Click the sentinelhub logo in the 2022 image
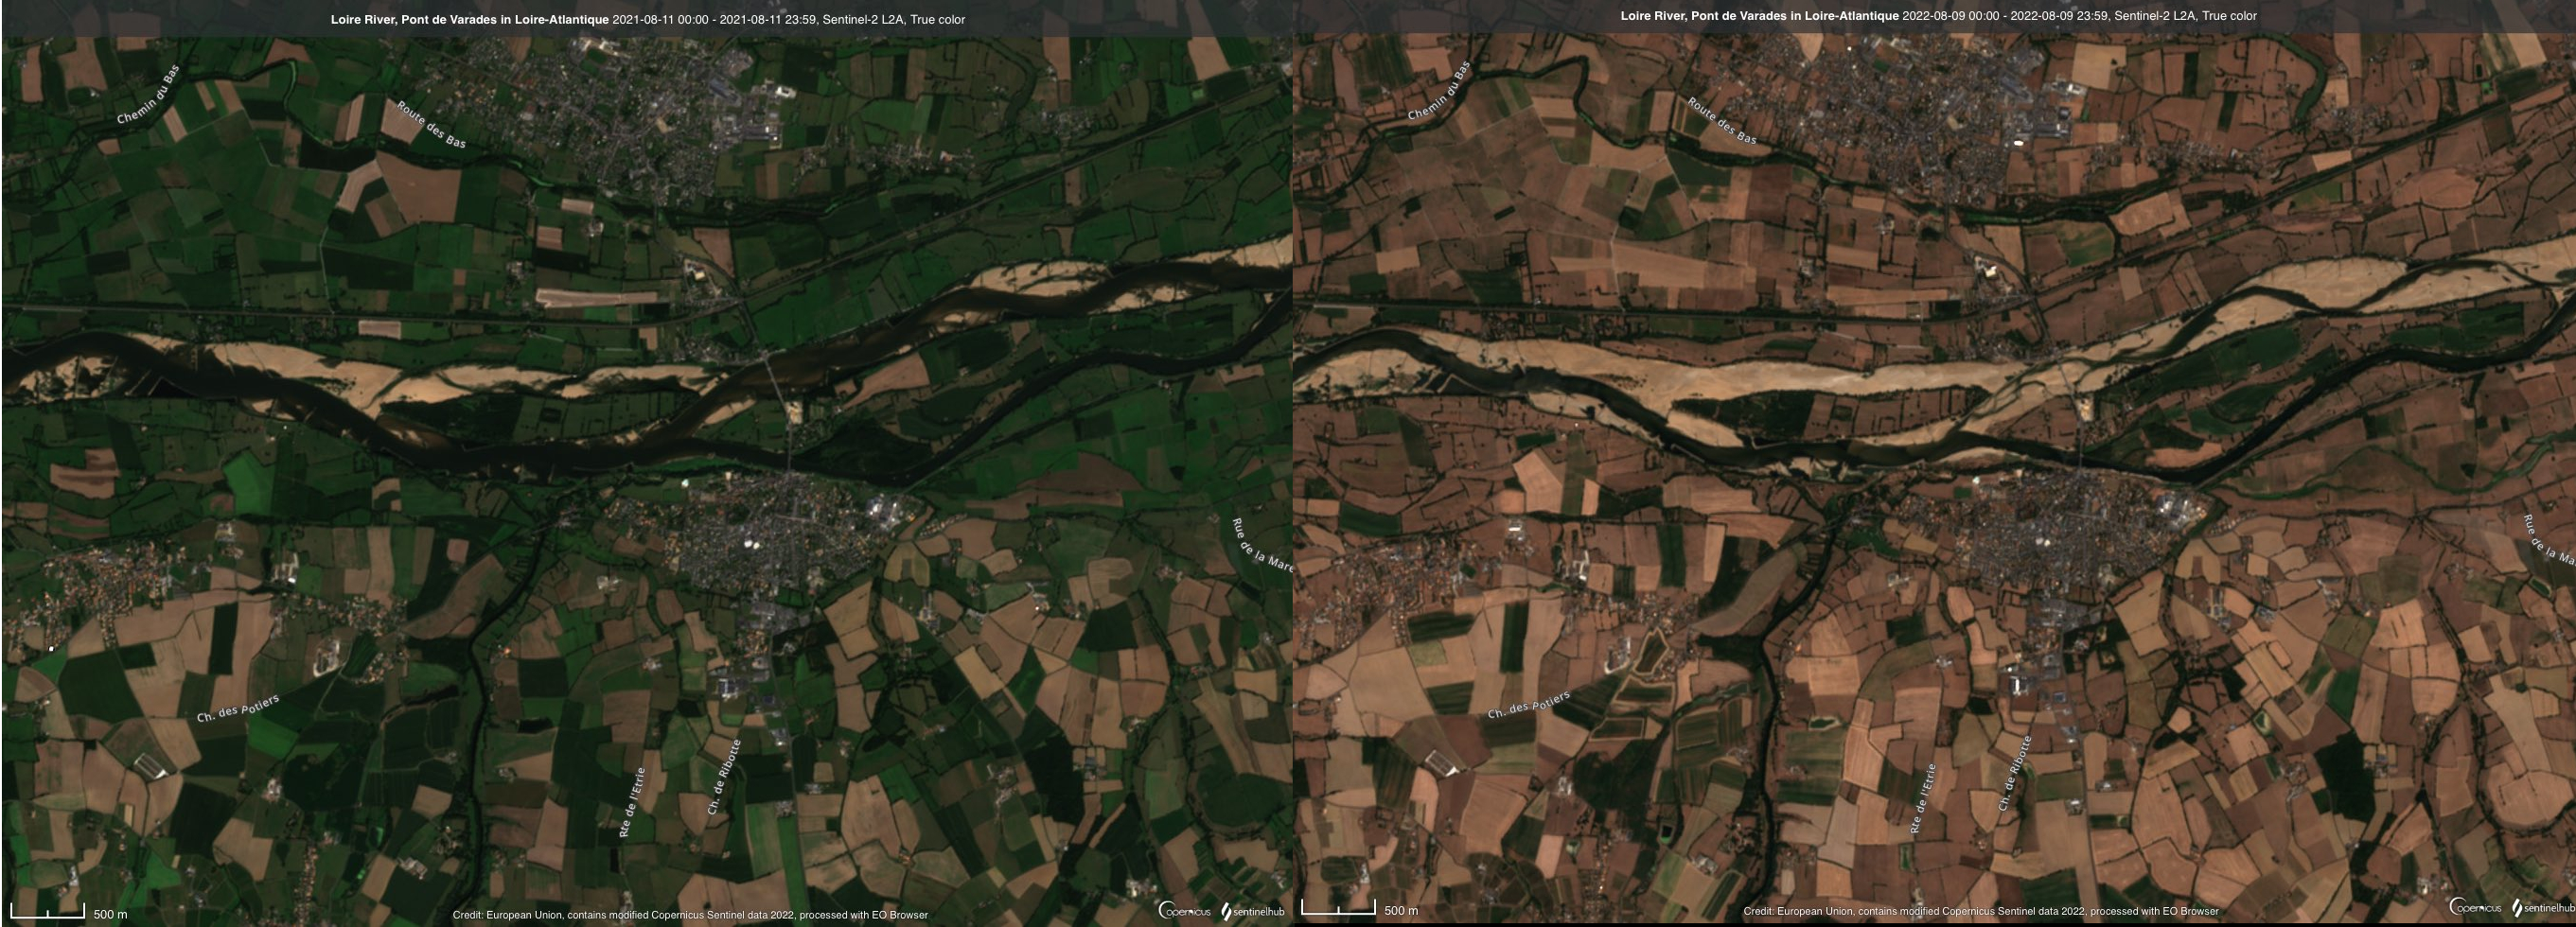This screenshot has width=2576, height=927. [2543, 908]
